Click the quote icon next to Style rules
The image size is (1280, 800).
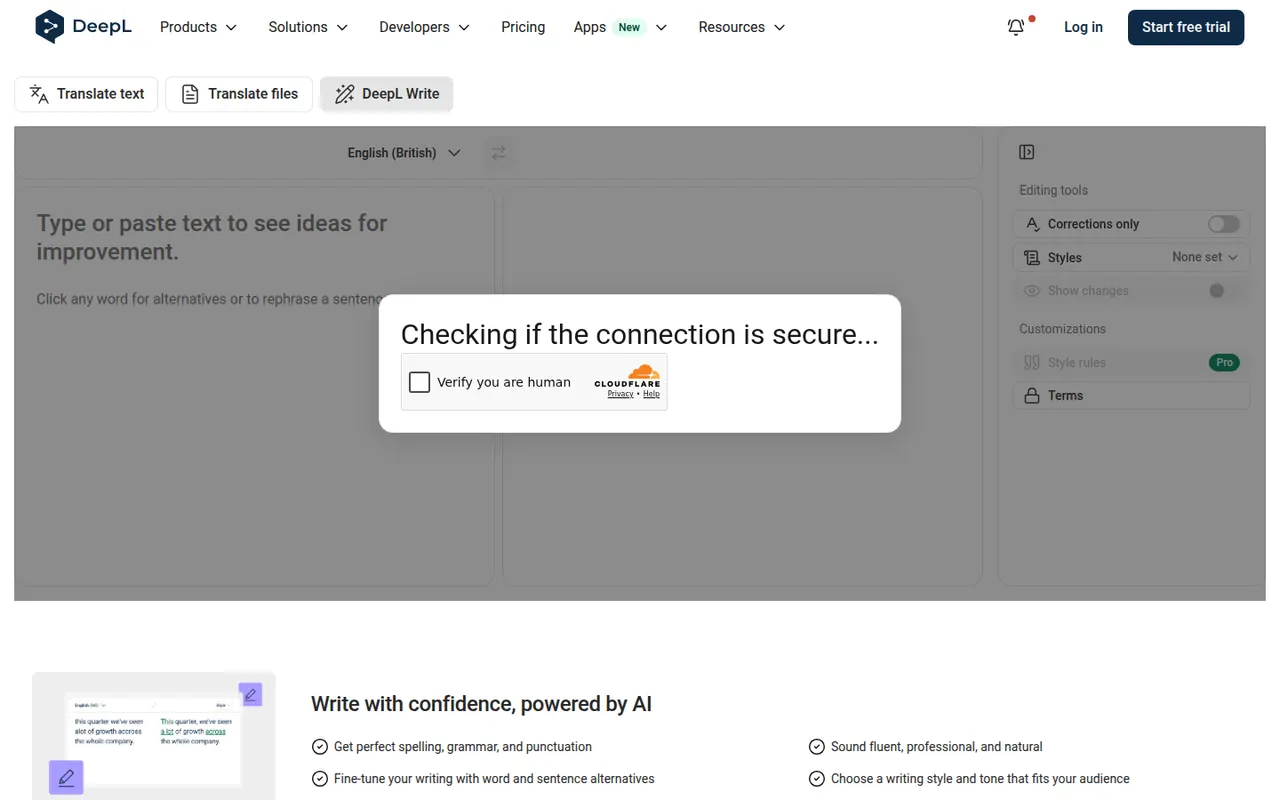pyautogui.click(x=1032, y=363)
